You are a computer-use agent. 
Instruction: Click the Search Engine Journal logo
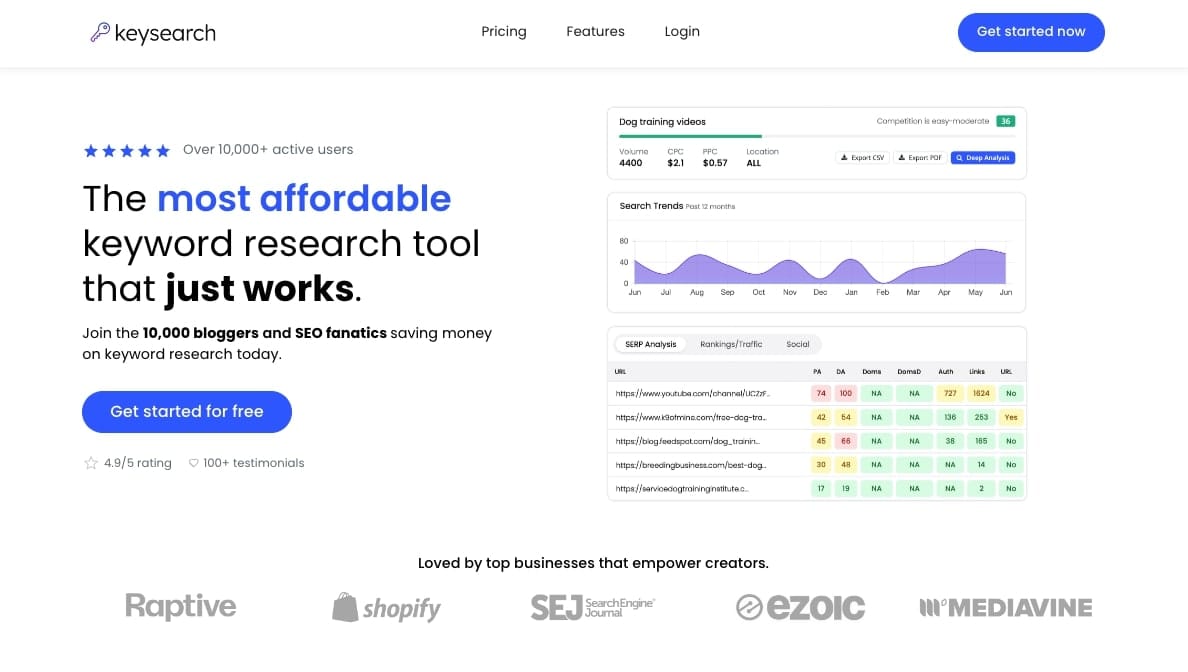point(593,607)
